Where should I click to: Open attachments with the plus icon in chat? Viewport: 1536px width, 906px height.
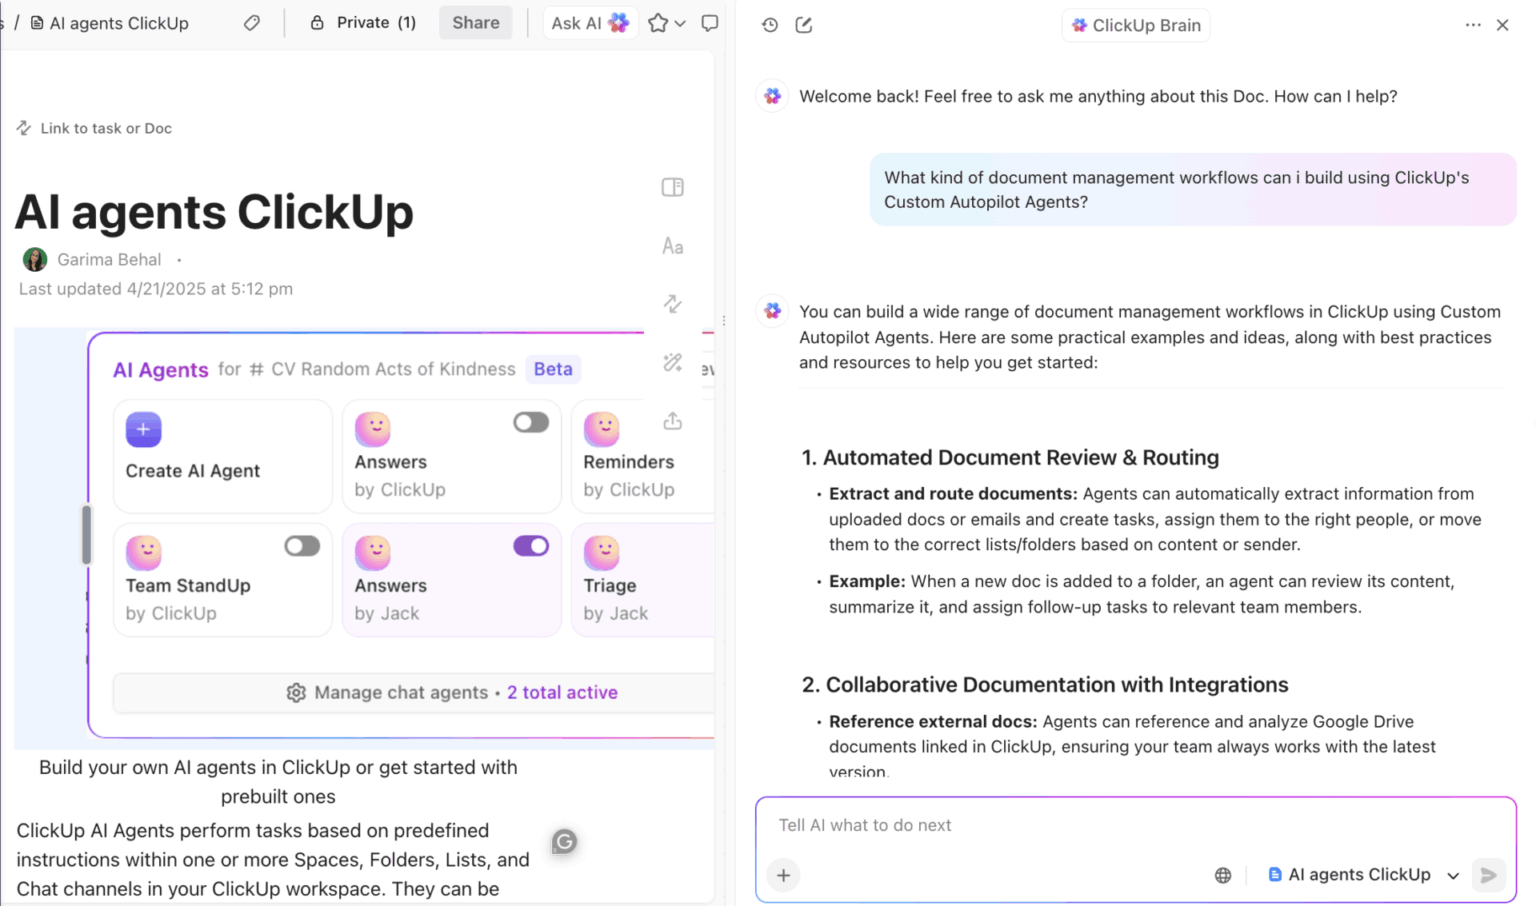(783, 874)
